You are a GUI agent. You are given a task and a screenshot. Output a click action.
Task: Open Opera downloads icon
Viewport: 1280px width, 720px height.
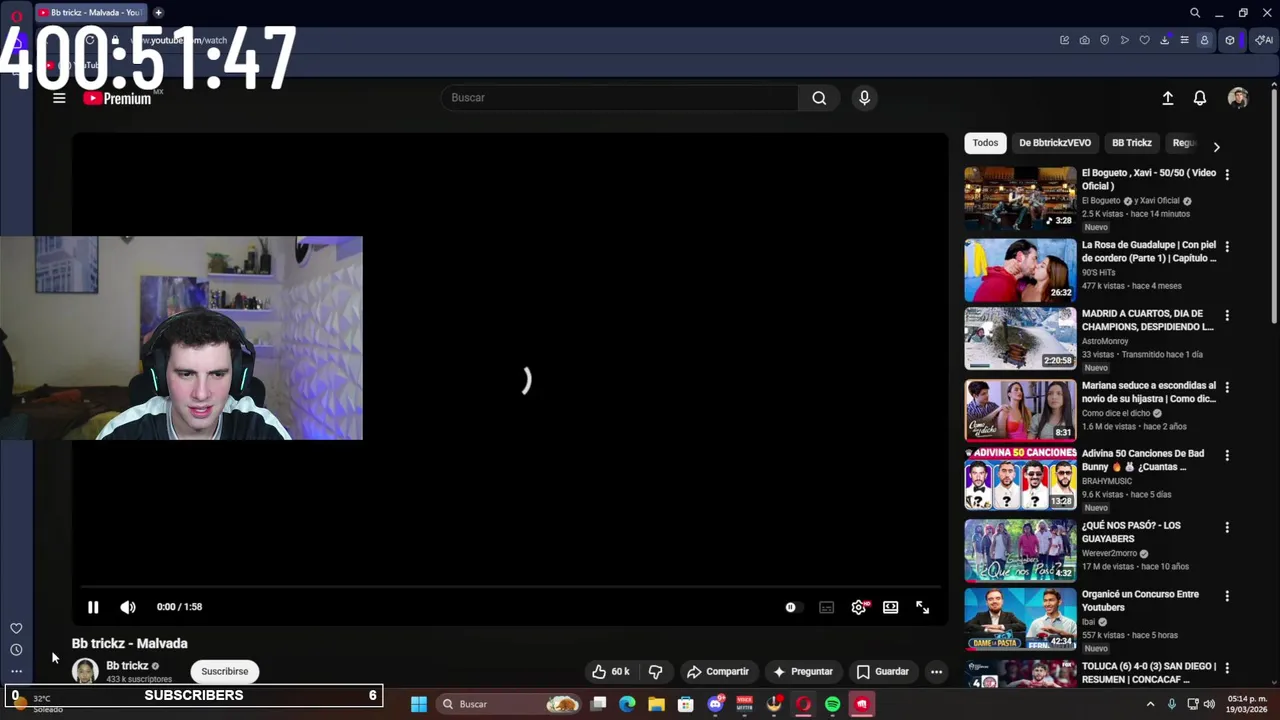point(1164,40)
